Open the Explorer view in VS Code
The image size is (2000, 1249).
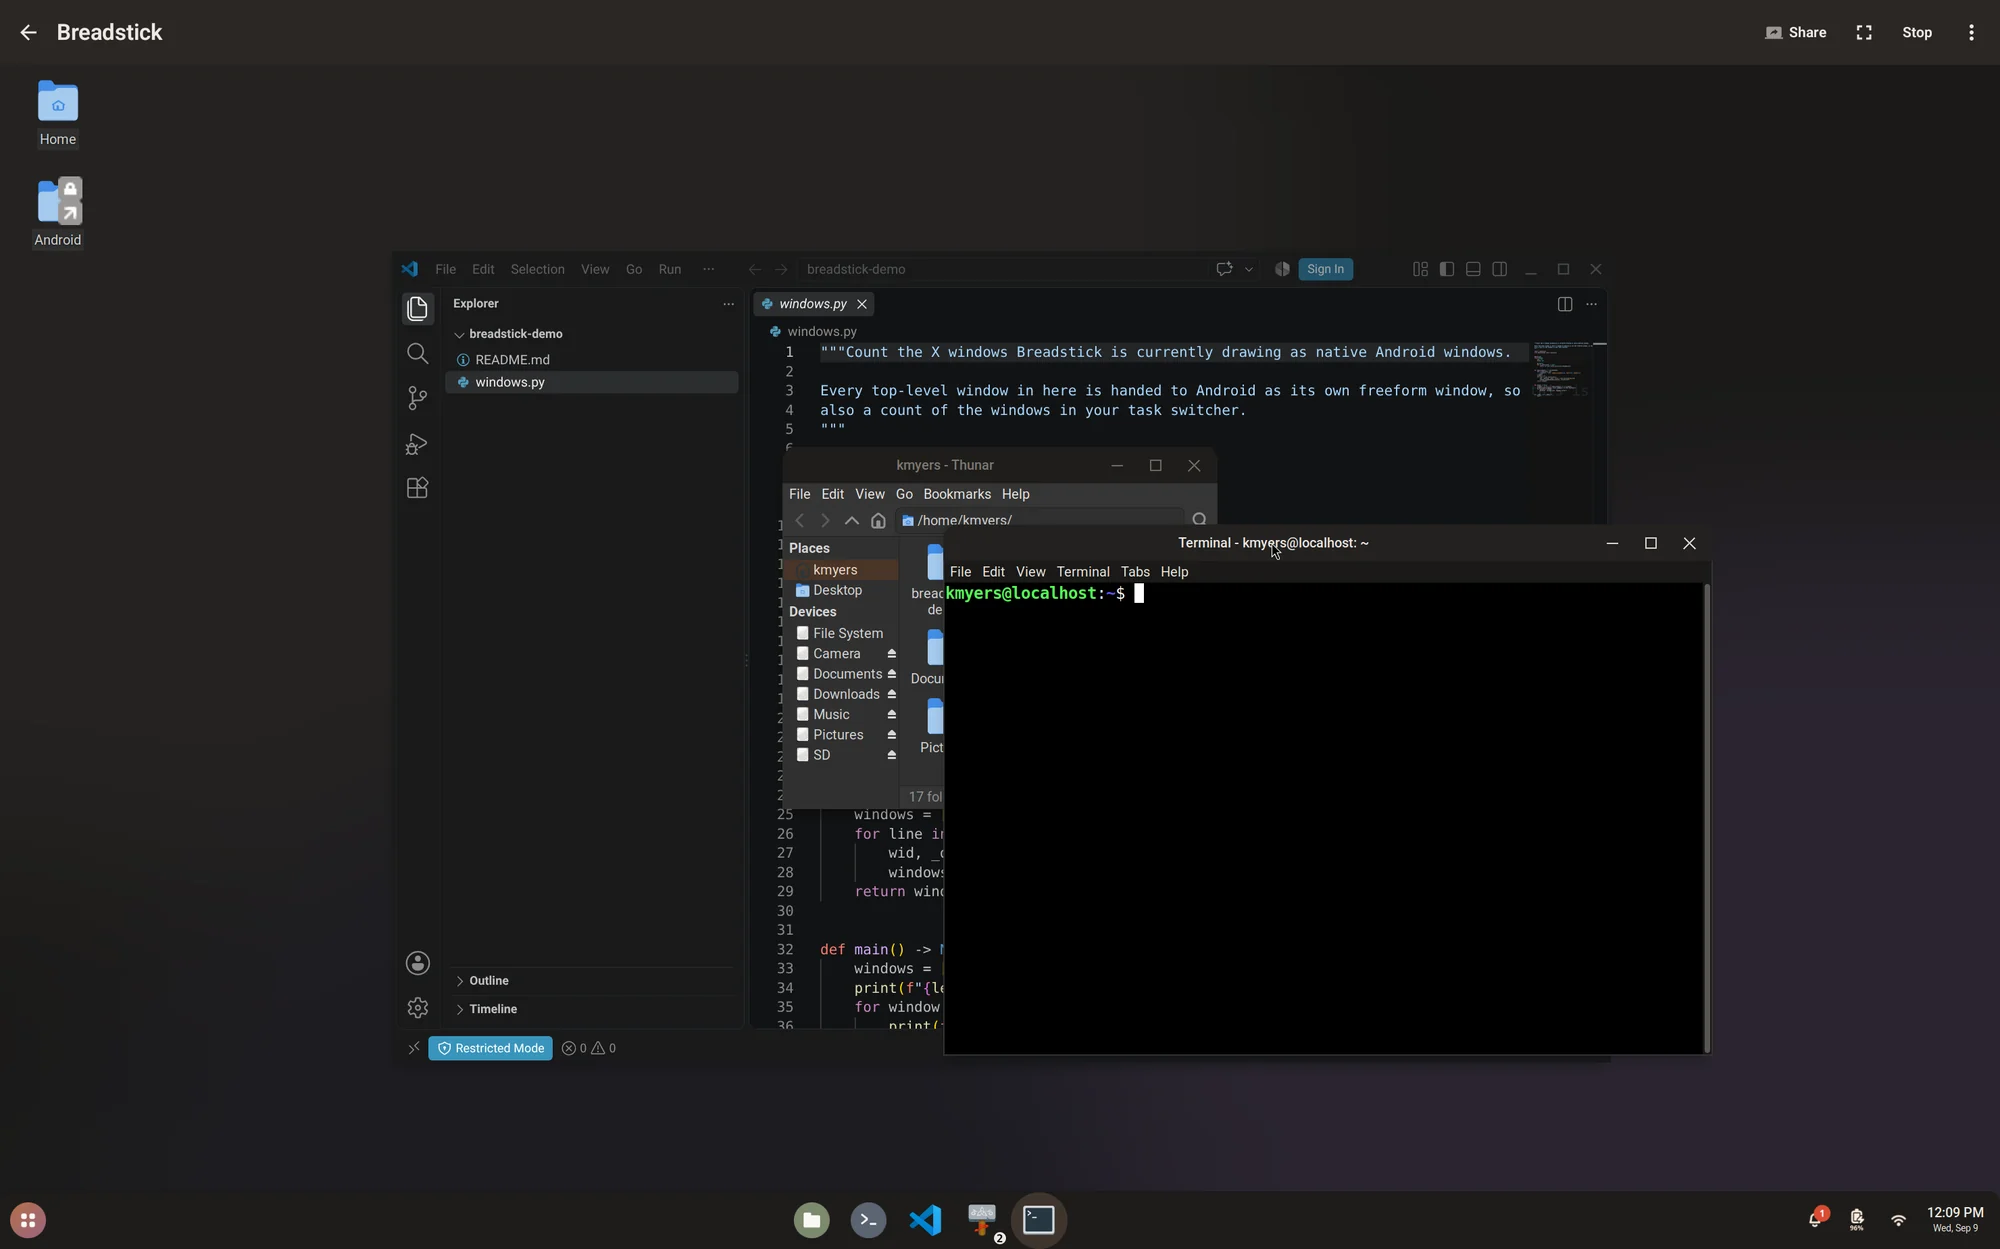(417, 308)
